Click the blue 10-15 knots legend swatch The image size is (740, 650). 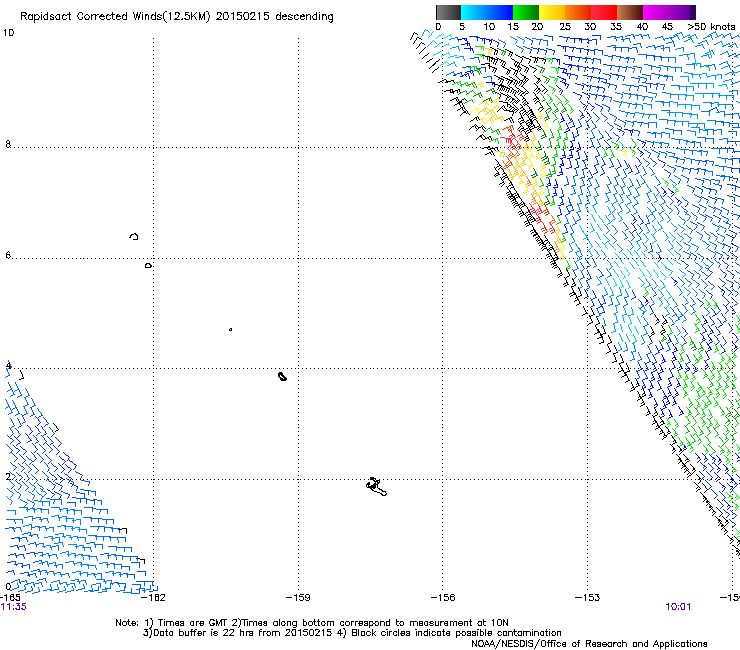[500, 12]
